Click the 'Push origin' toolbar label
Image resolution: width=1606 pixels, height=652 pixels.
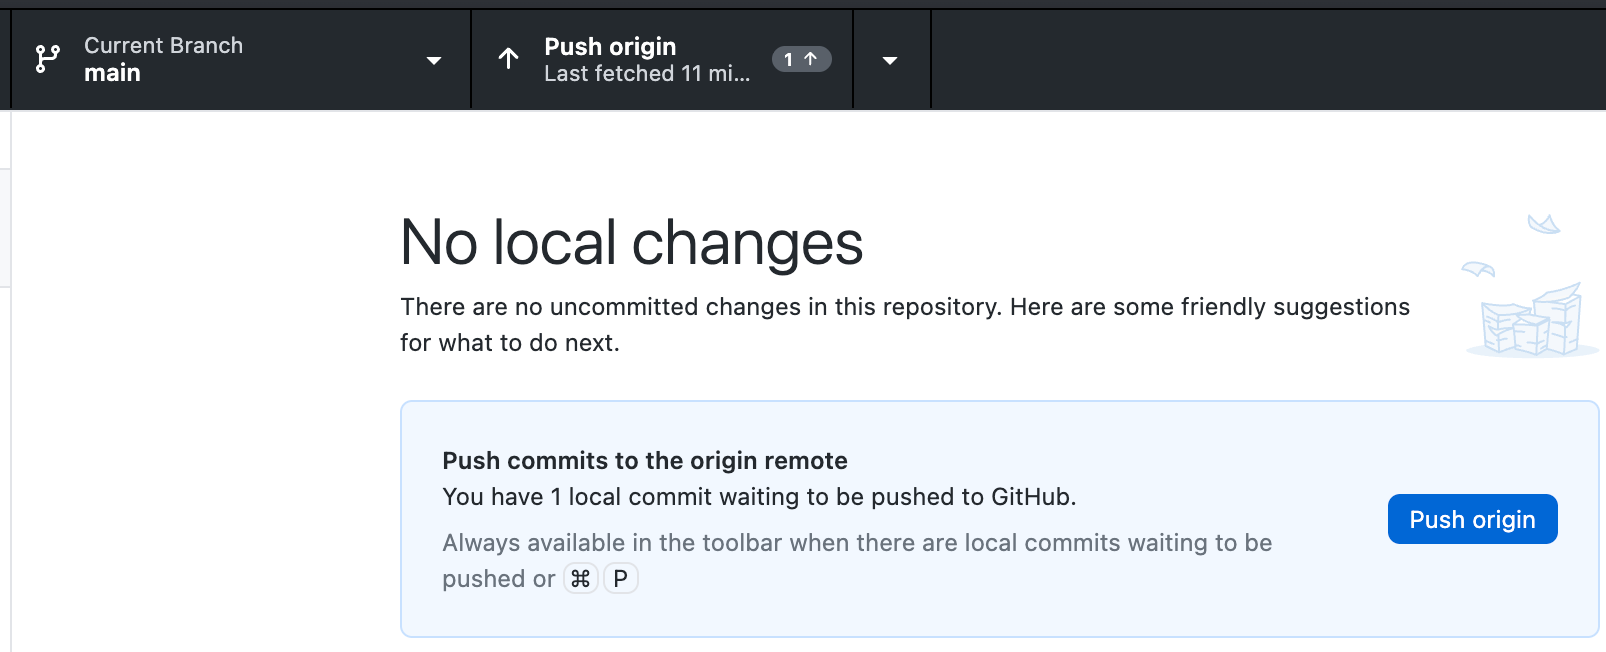coord(610,47)
